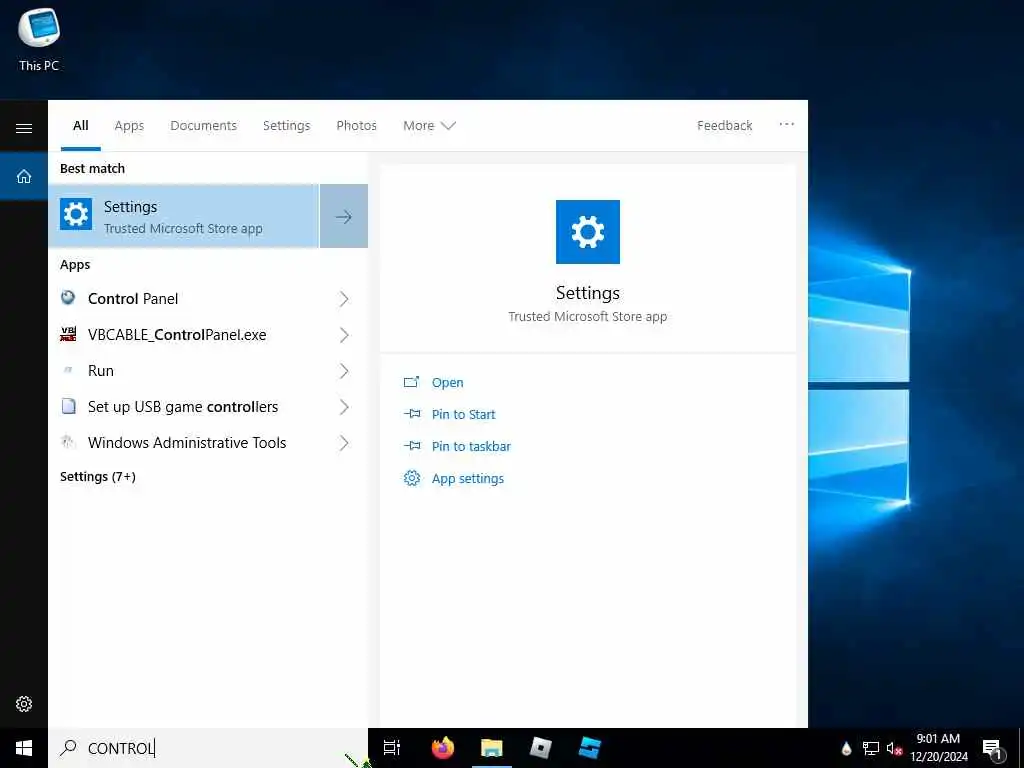
Task: Click the water drop tray icon
Action: click(x=846, y=748)
